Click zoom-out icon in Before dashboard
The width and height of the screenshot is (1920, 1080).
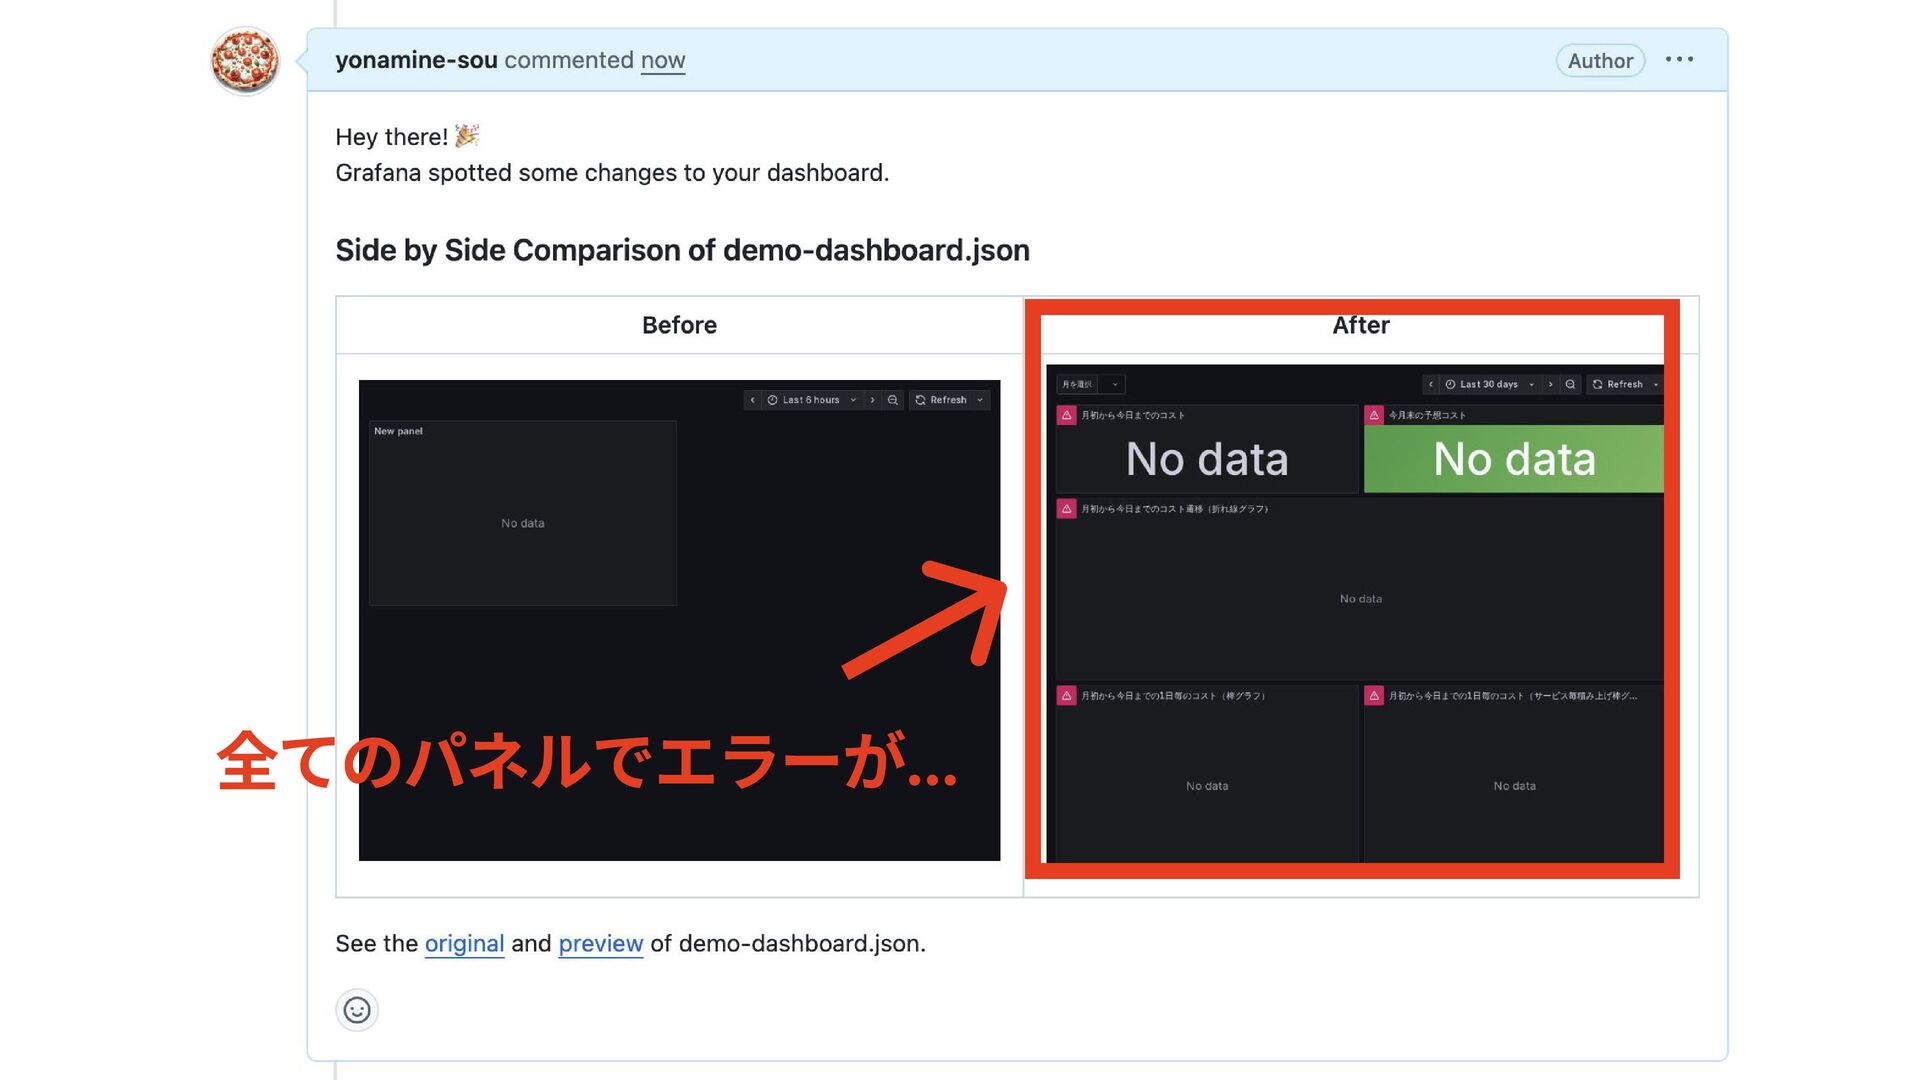(x=893, y=400)
